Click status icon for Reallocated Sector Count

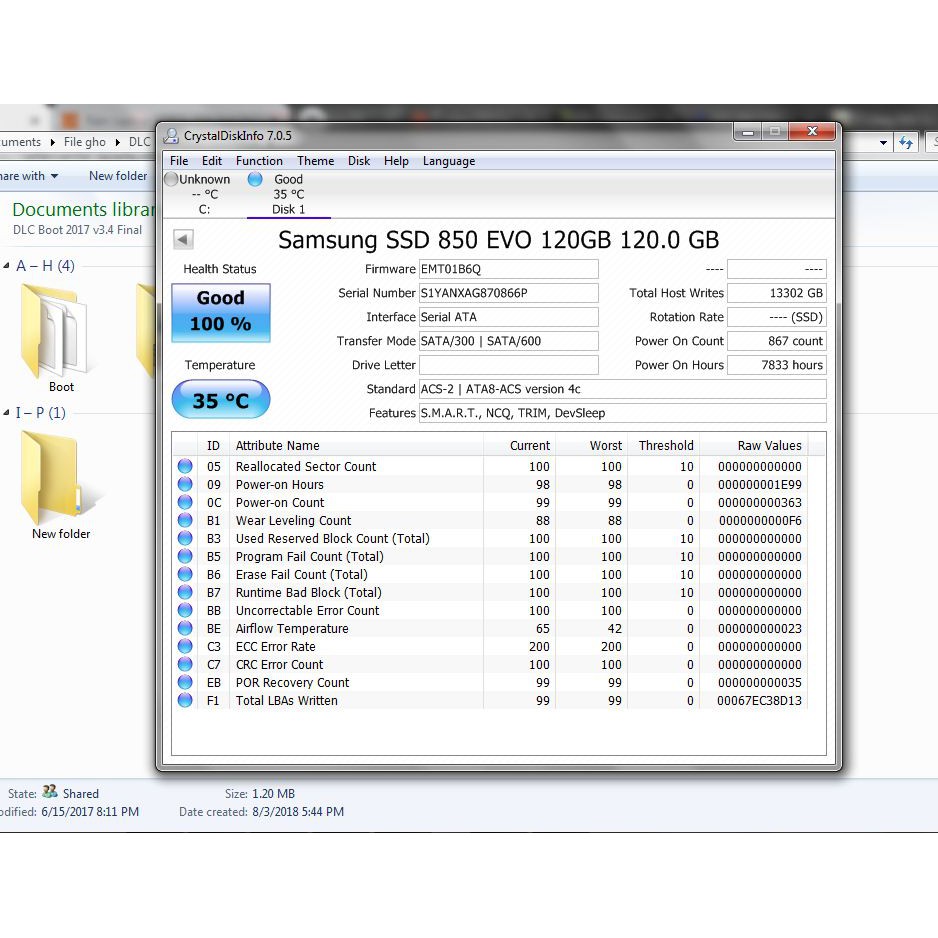click(x=185, y=466)
